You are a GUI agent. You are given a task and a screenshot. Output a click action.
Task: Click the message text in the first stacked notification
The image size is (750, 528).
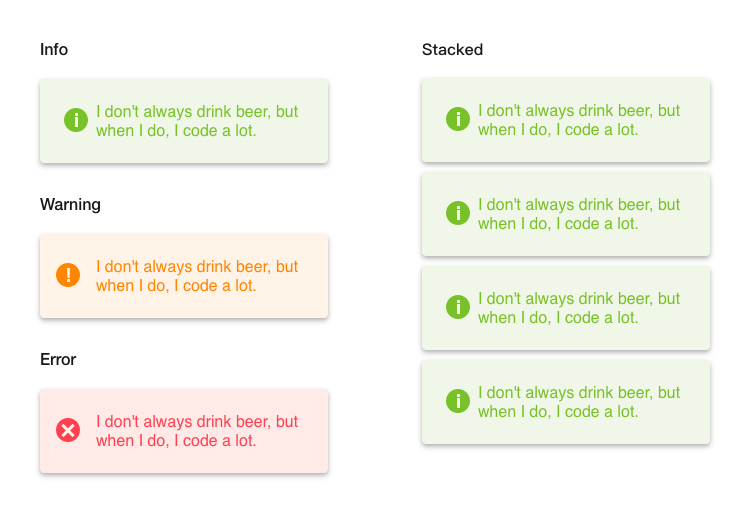pyautogui.click(x=579, y=120)
